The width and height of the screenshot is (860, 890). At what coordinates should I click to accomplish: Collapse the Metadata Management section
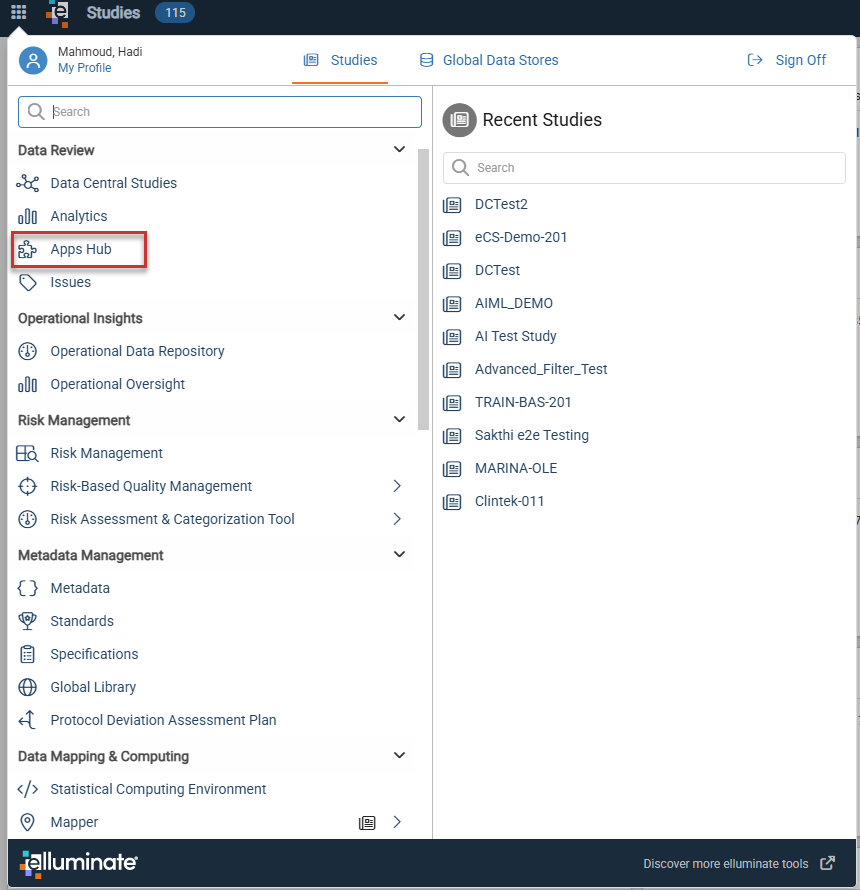click(399, 554)
